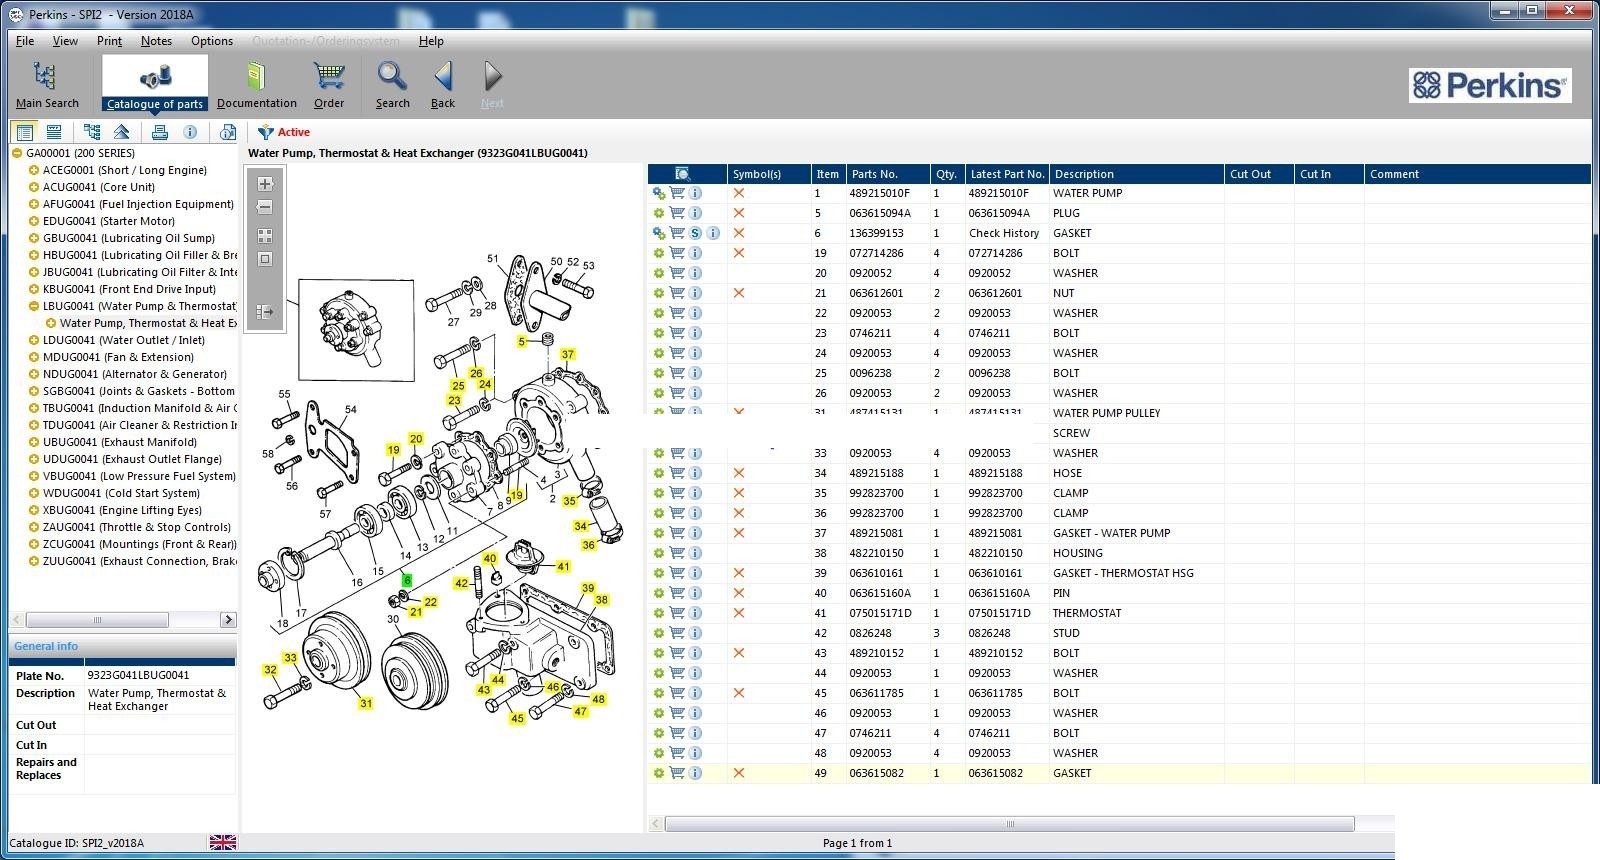Add THERMOSTAT item 41 to cart

(x=677, y=613)
